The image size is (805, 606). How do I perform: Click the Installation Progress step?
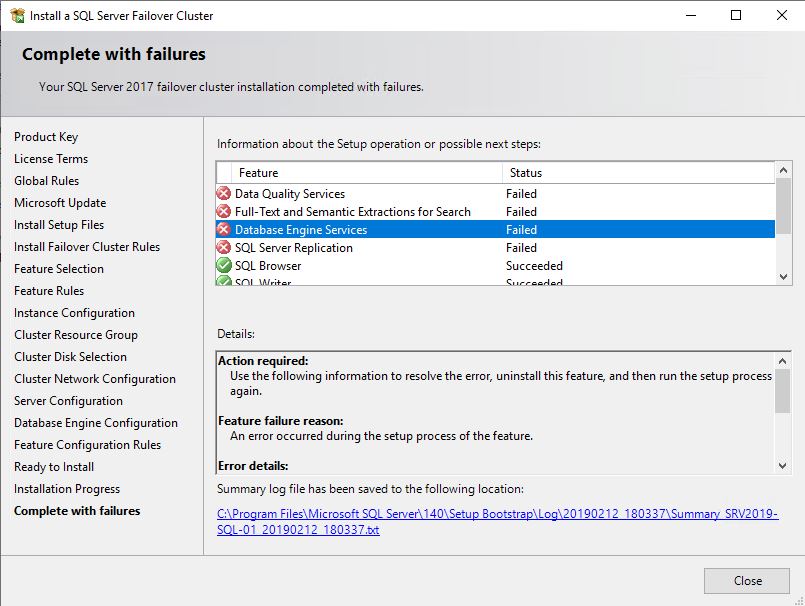tap(67, 489)
